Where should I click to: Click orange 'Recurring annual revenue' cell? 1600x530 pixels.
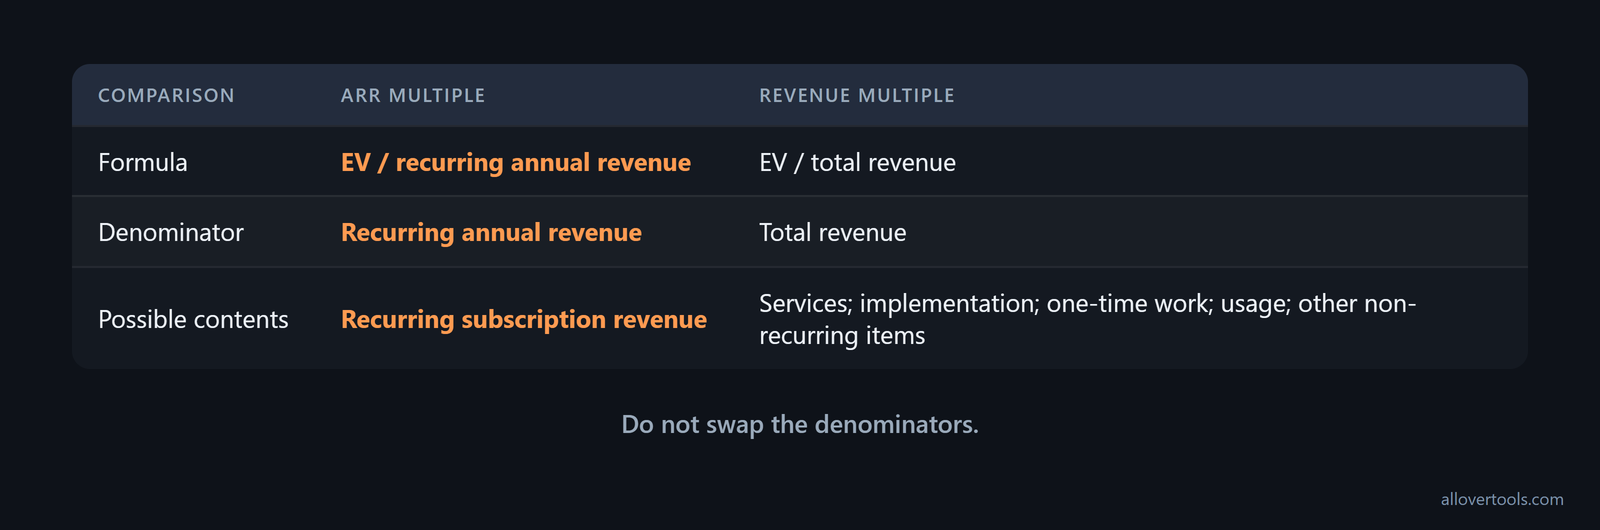coord(491,233)
